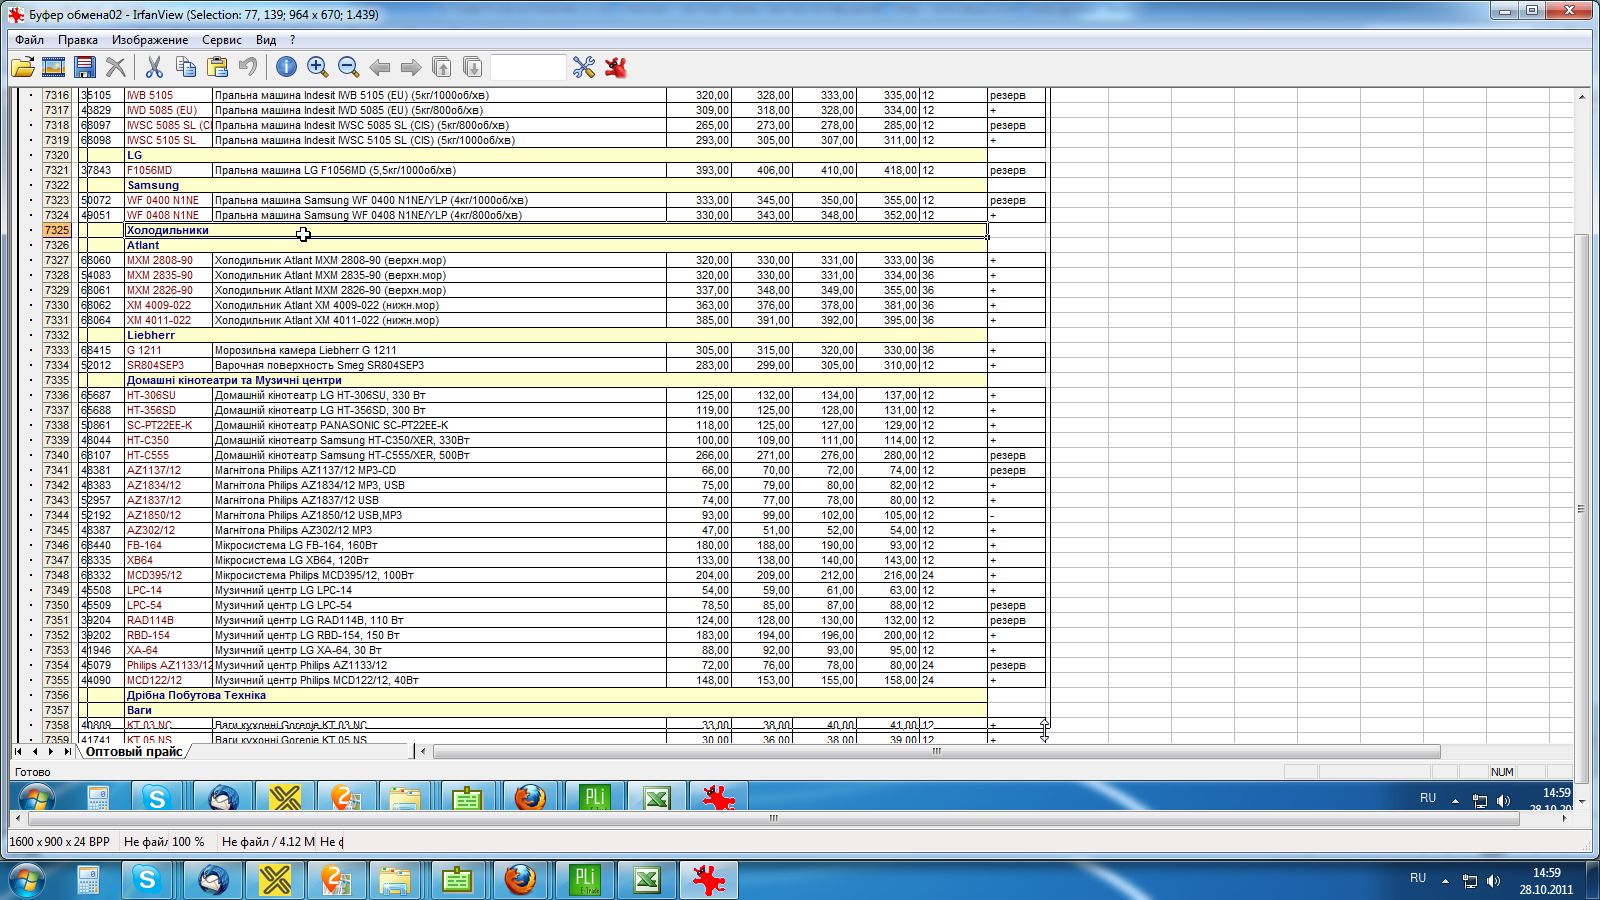Open the Изображение menu
1600x900 pixels.
pos(150,40)
